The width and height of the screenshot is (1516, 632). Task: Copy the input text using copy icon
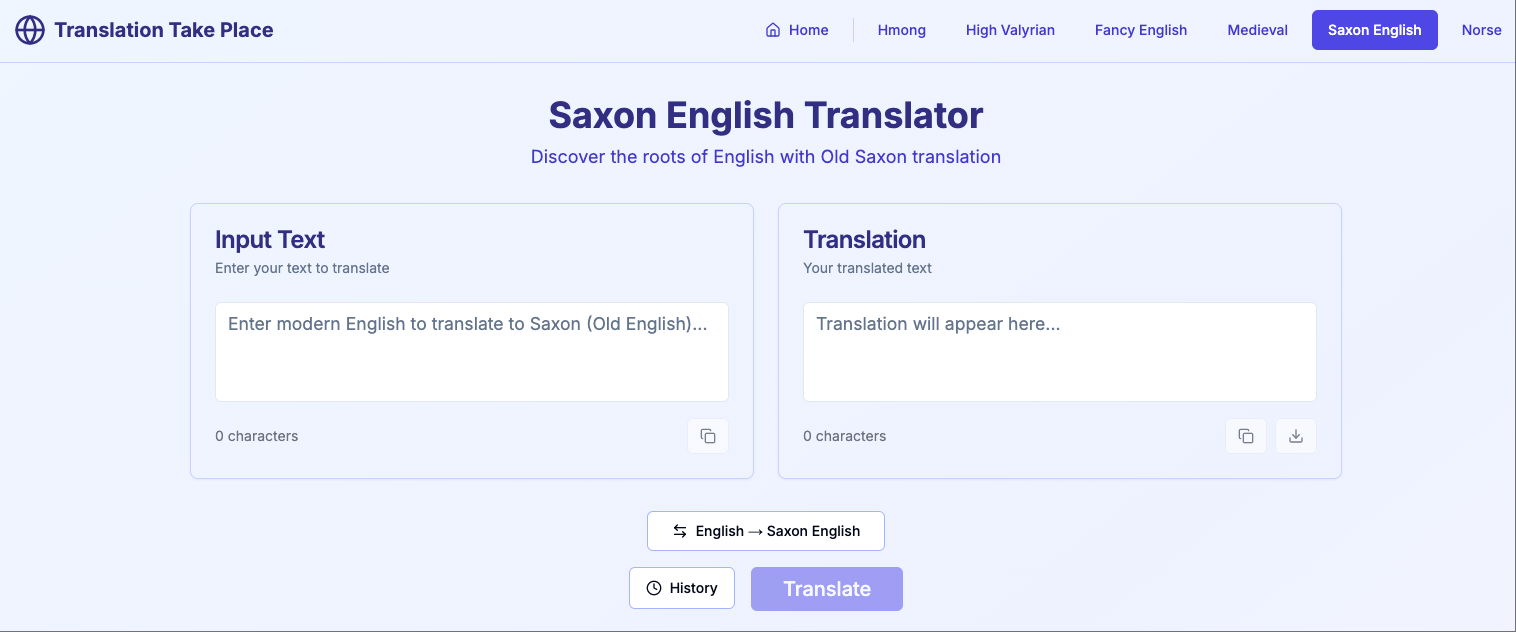pos(708,436)
